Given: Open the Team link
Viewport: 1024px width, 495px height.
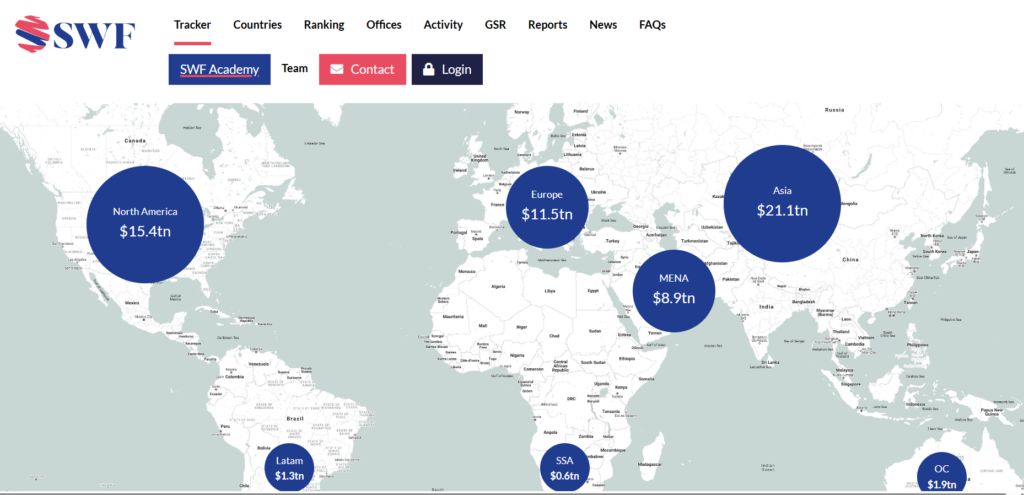Looking at the screenshot, I should 295,69.
